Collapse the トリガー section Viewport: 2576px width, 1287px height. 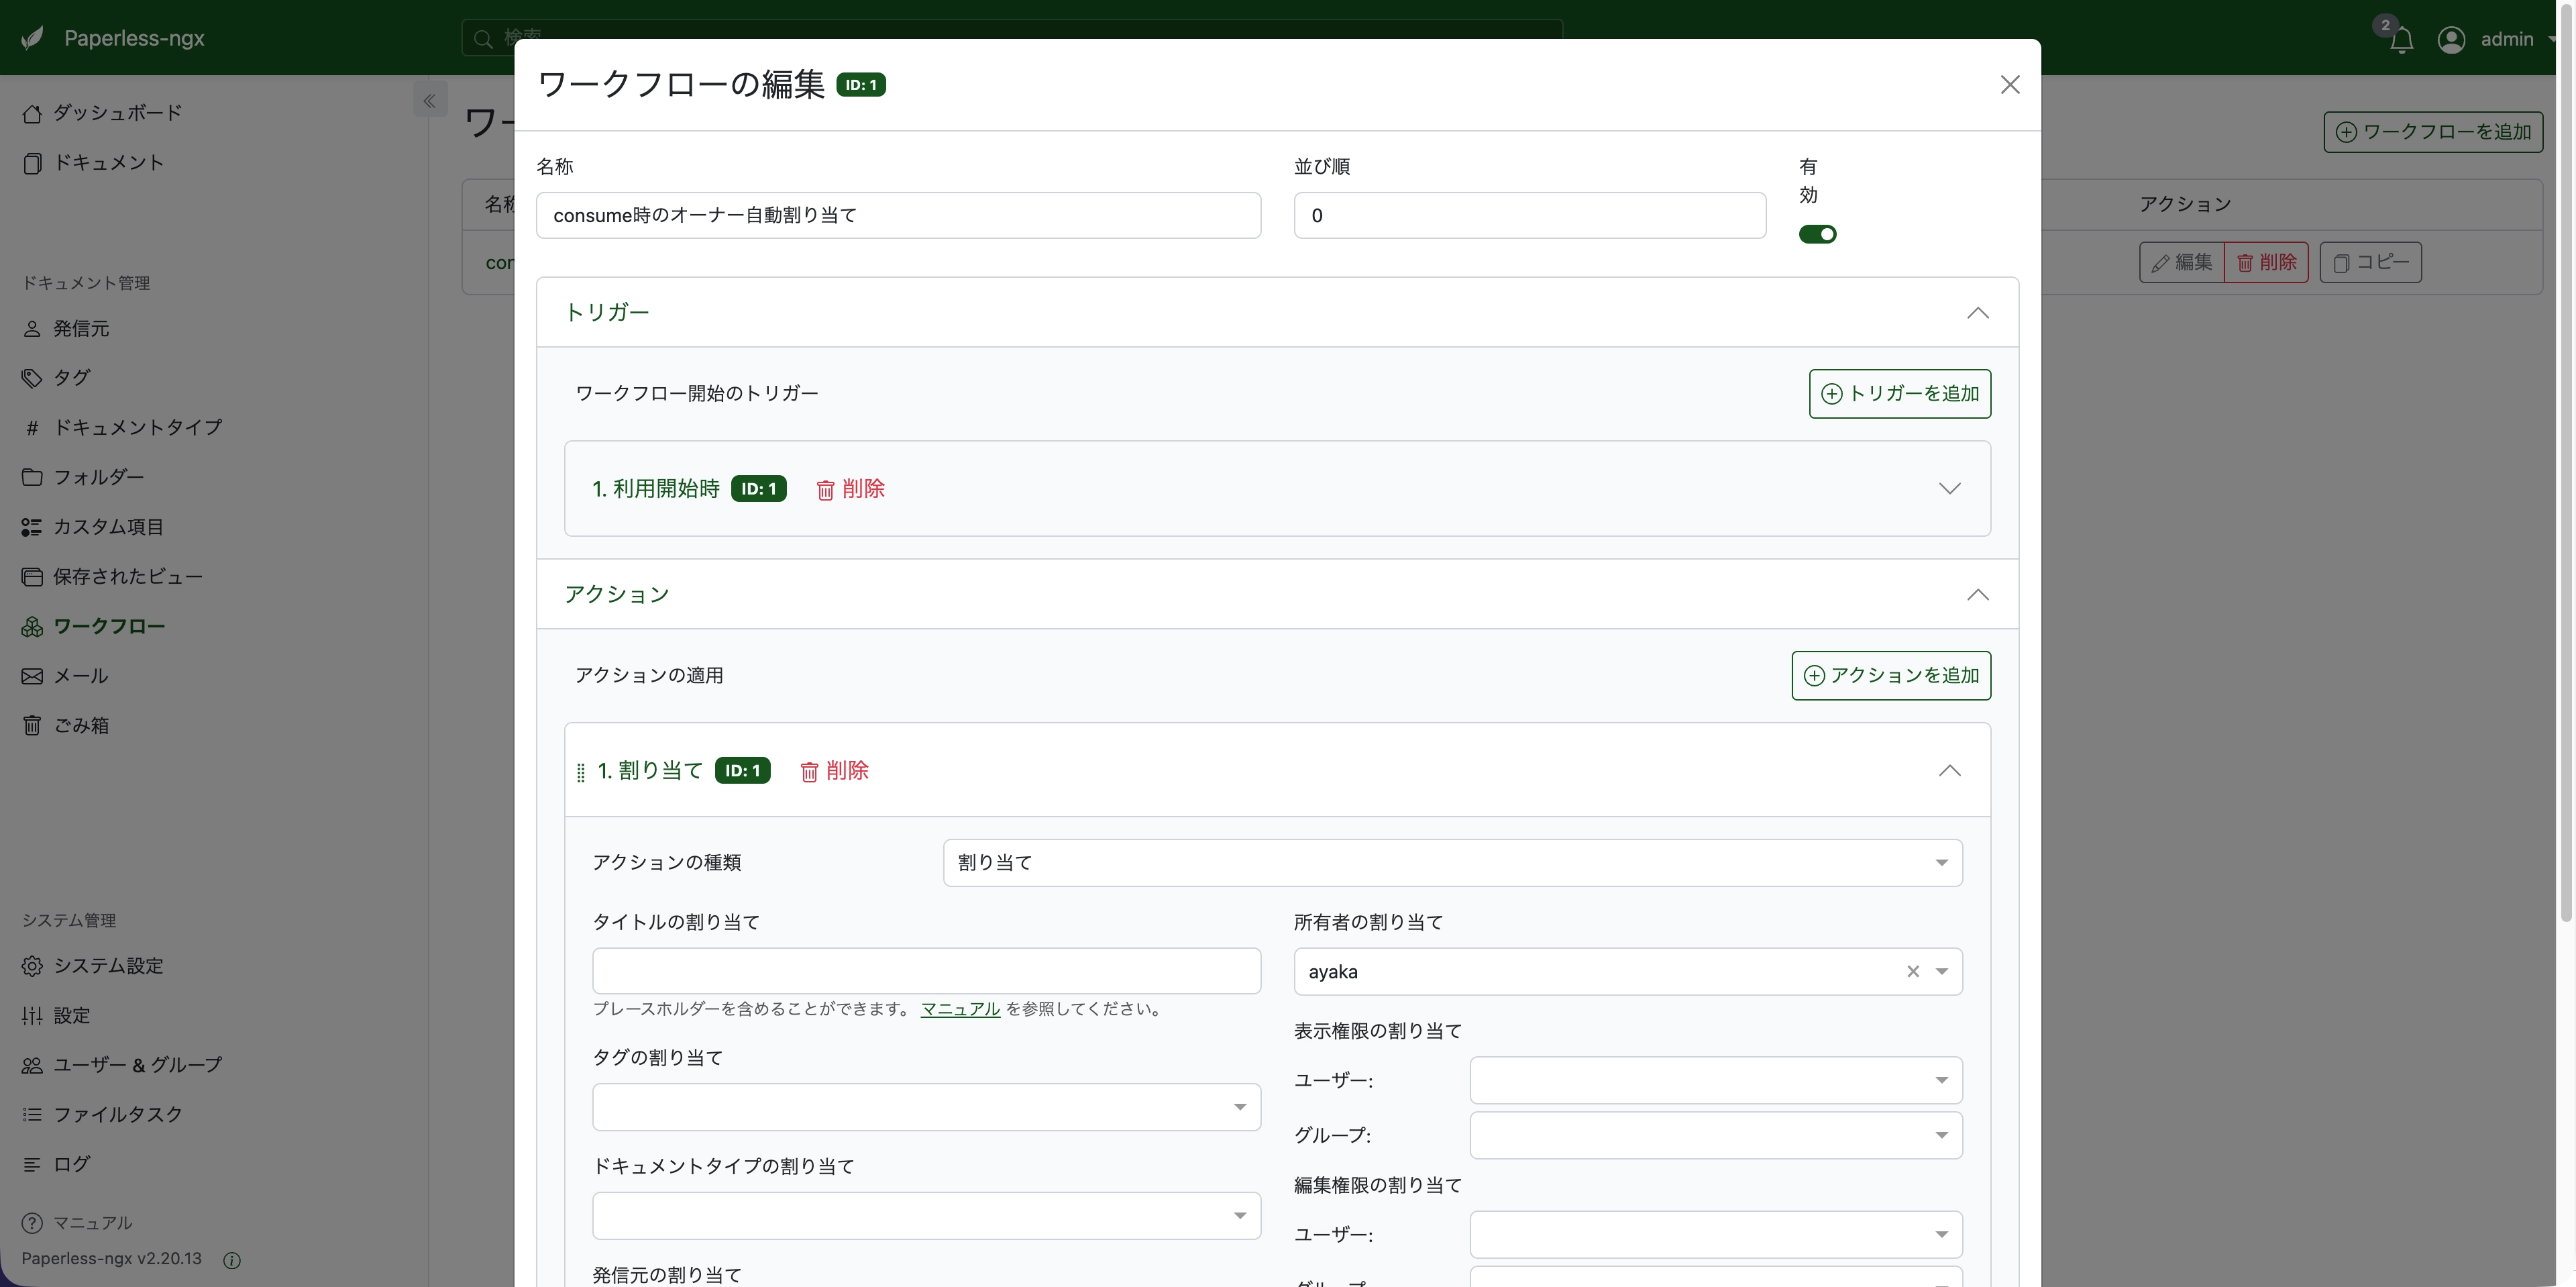pos(1977,313)
